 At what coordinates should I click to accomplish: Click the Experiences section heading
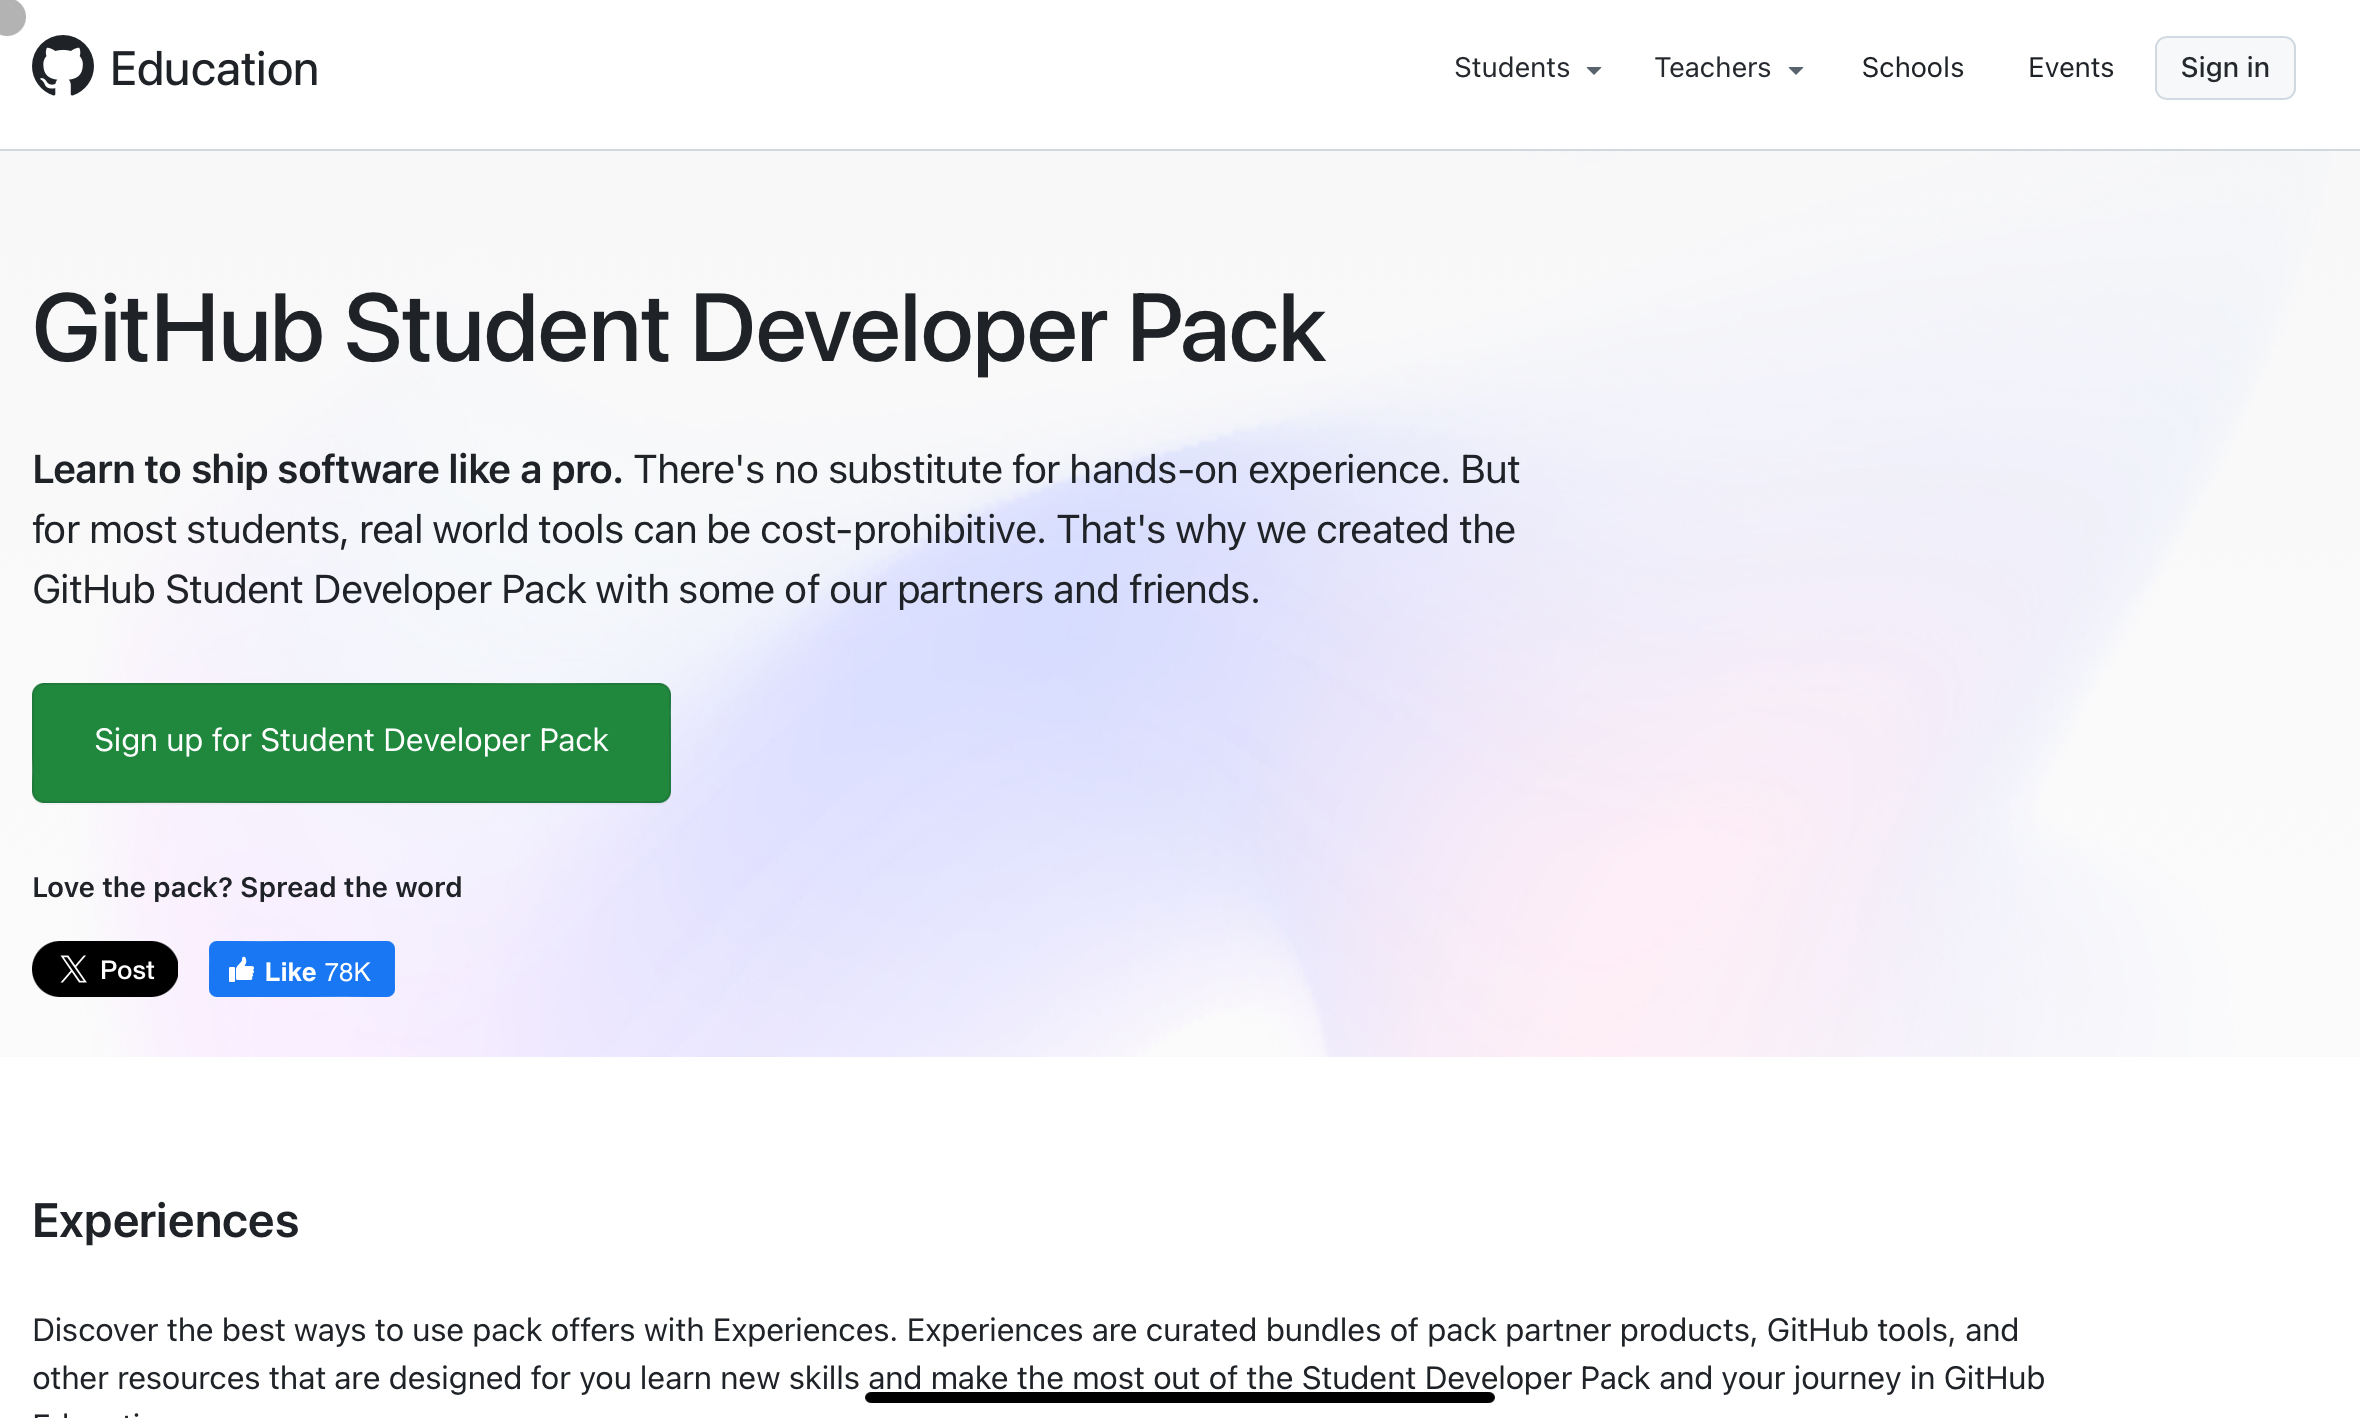165,1220
